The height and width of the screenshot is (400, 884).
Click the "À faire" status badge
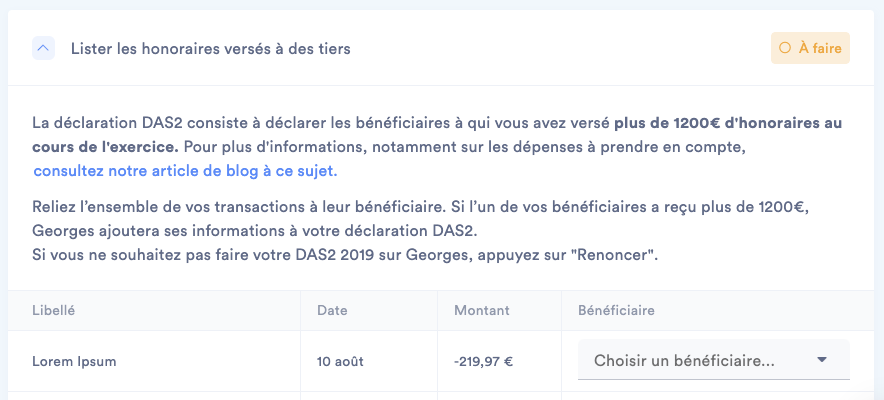point(810,48)
